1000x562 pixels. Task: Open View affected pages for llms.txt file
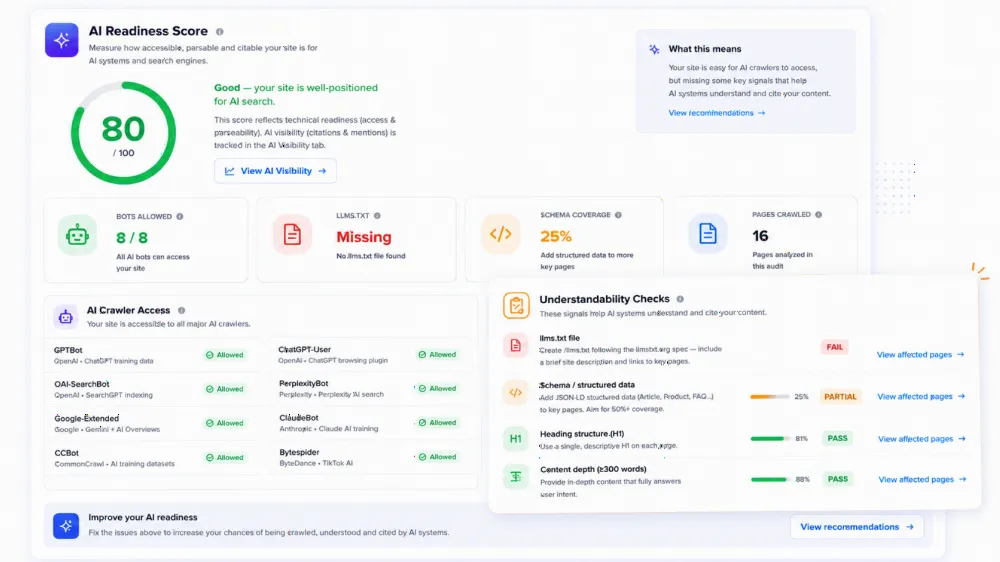tap(920, 355)
